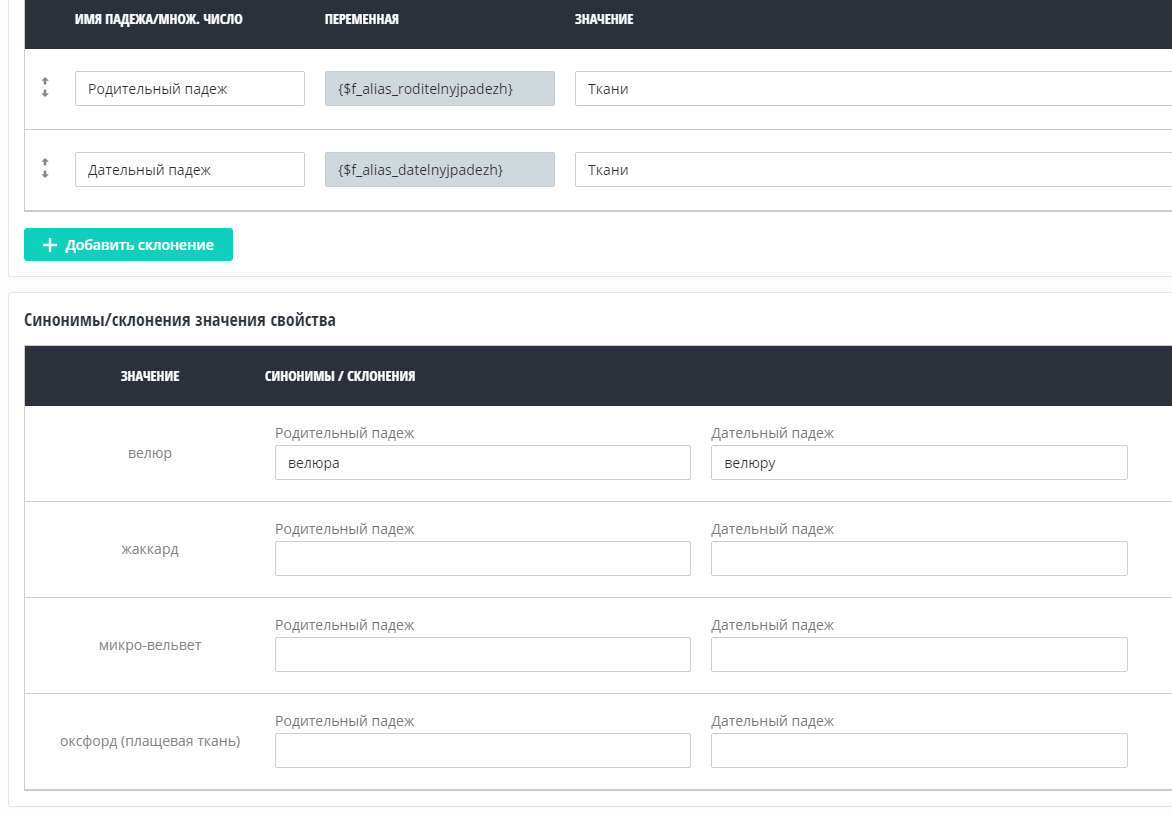Edit the велюра genitive input
Screen dimensions: 1172x815
pyautogui.click(x=482, y=463)
